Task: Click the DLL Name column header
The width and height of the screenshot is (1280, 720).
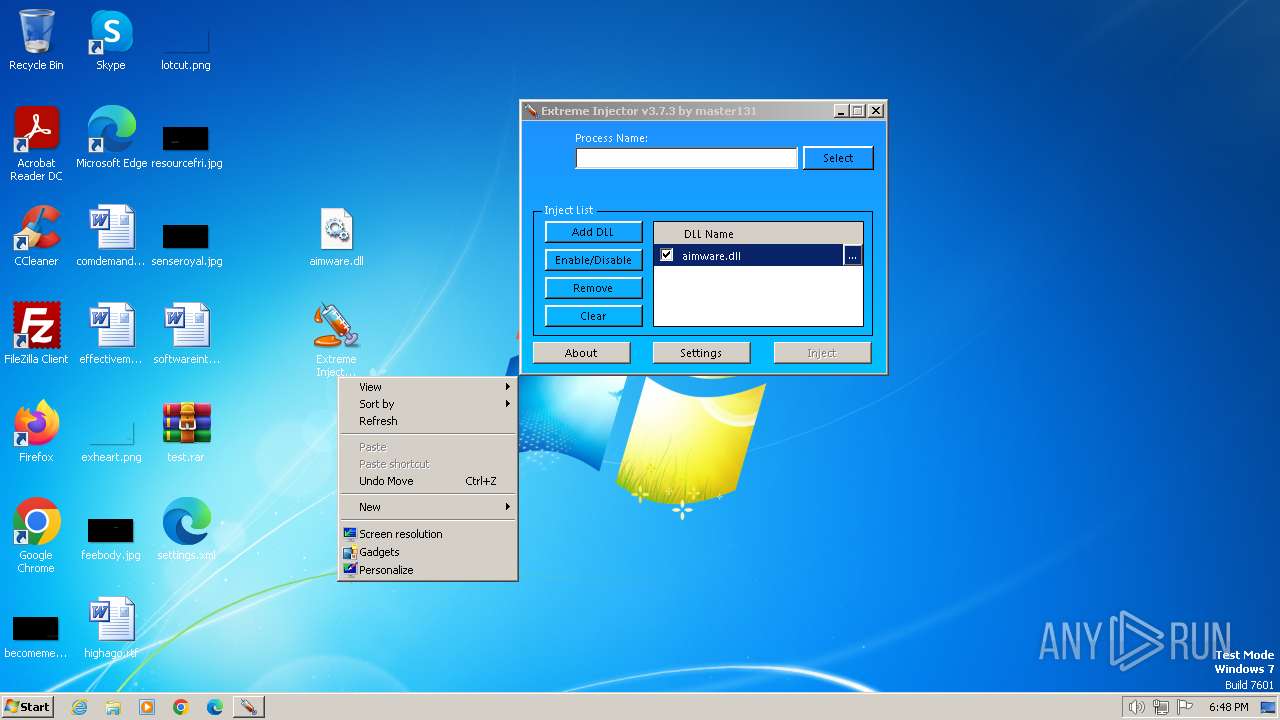Action: (758, 234)
